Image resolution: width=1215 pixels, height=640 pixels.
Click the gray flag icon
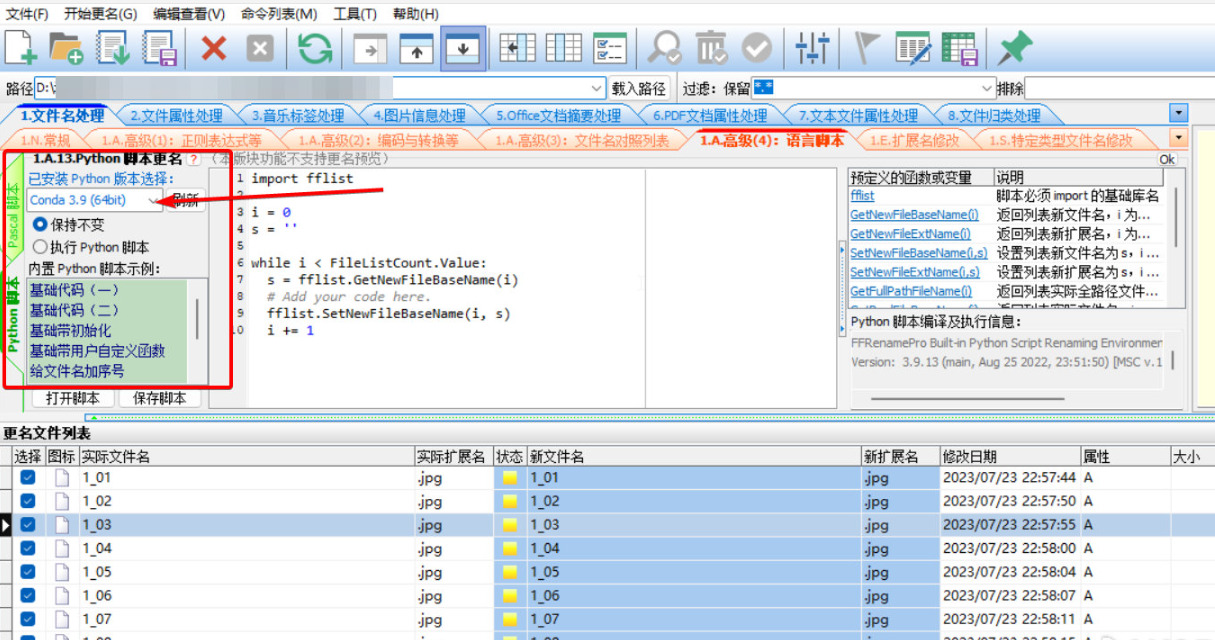866,47
